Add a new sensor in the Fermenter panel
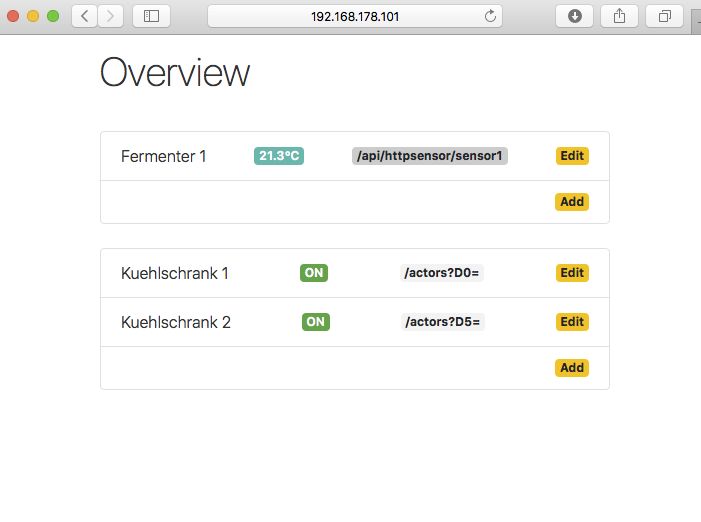This screenshot has height=522, width=701. click(x=572, y=202)
